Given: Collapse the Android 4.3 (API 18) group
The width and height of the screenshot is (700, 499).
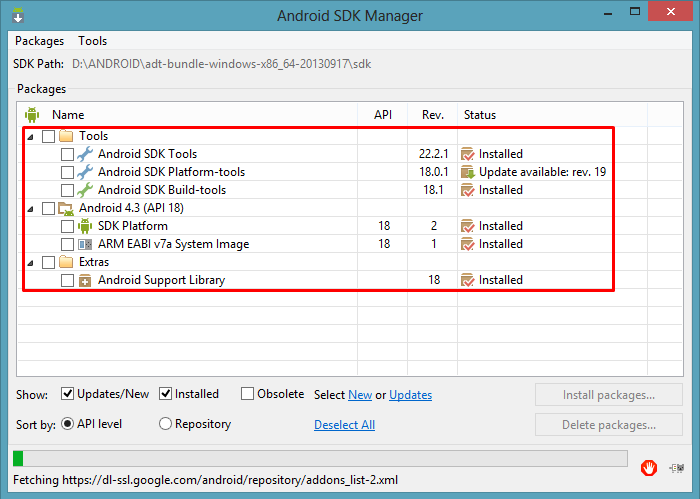Looking at the screenshot, I should [x=30, y=209].
